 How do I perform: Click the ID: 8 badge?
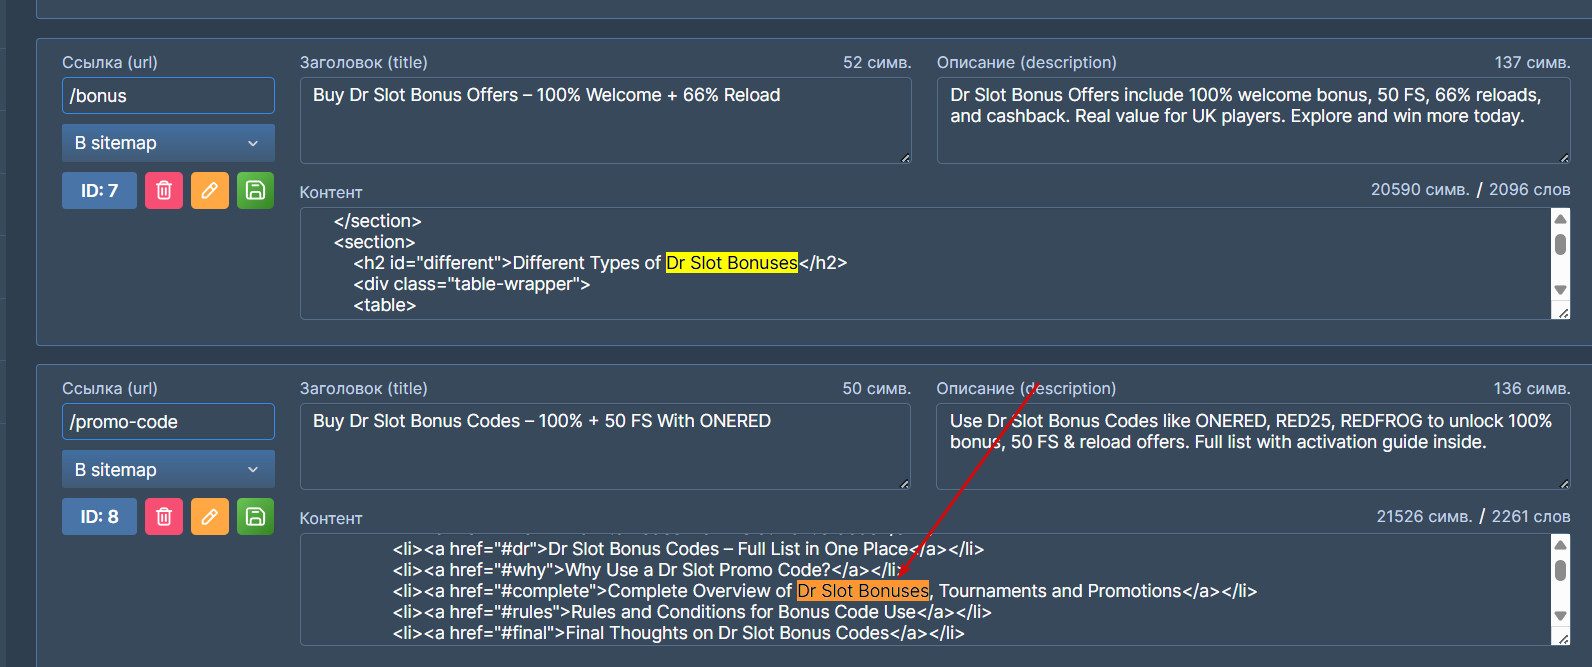(x=99, y=516)
